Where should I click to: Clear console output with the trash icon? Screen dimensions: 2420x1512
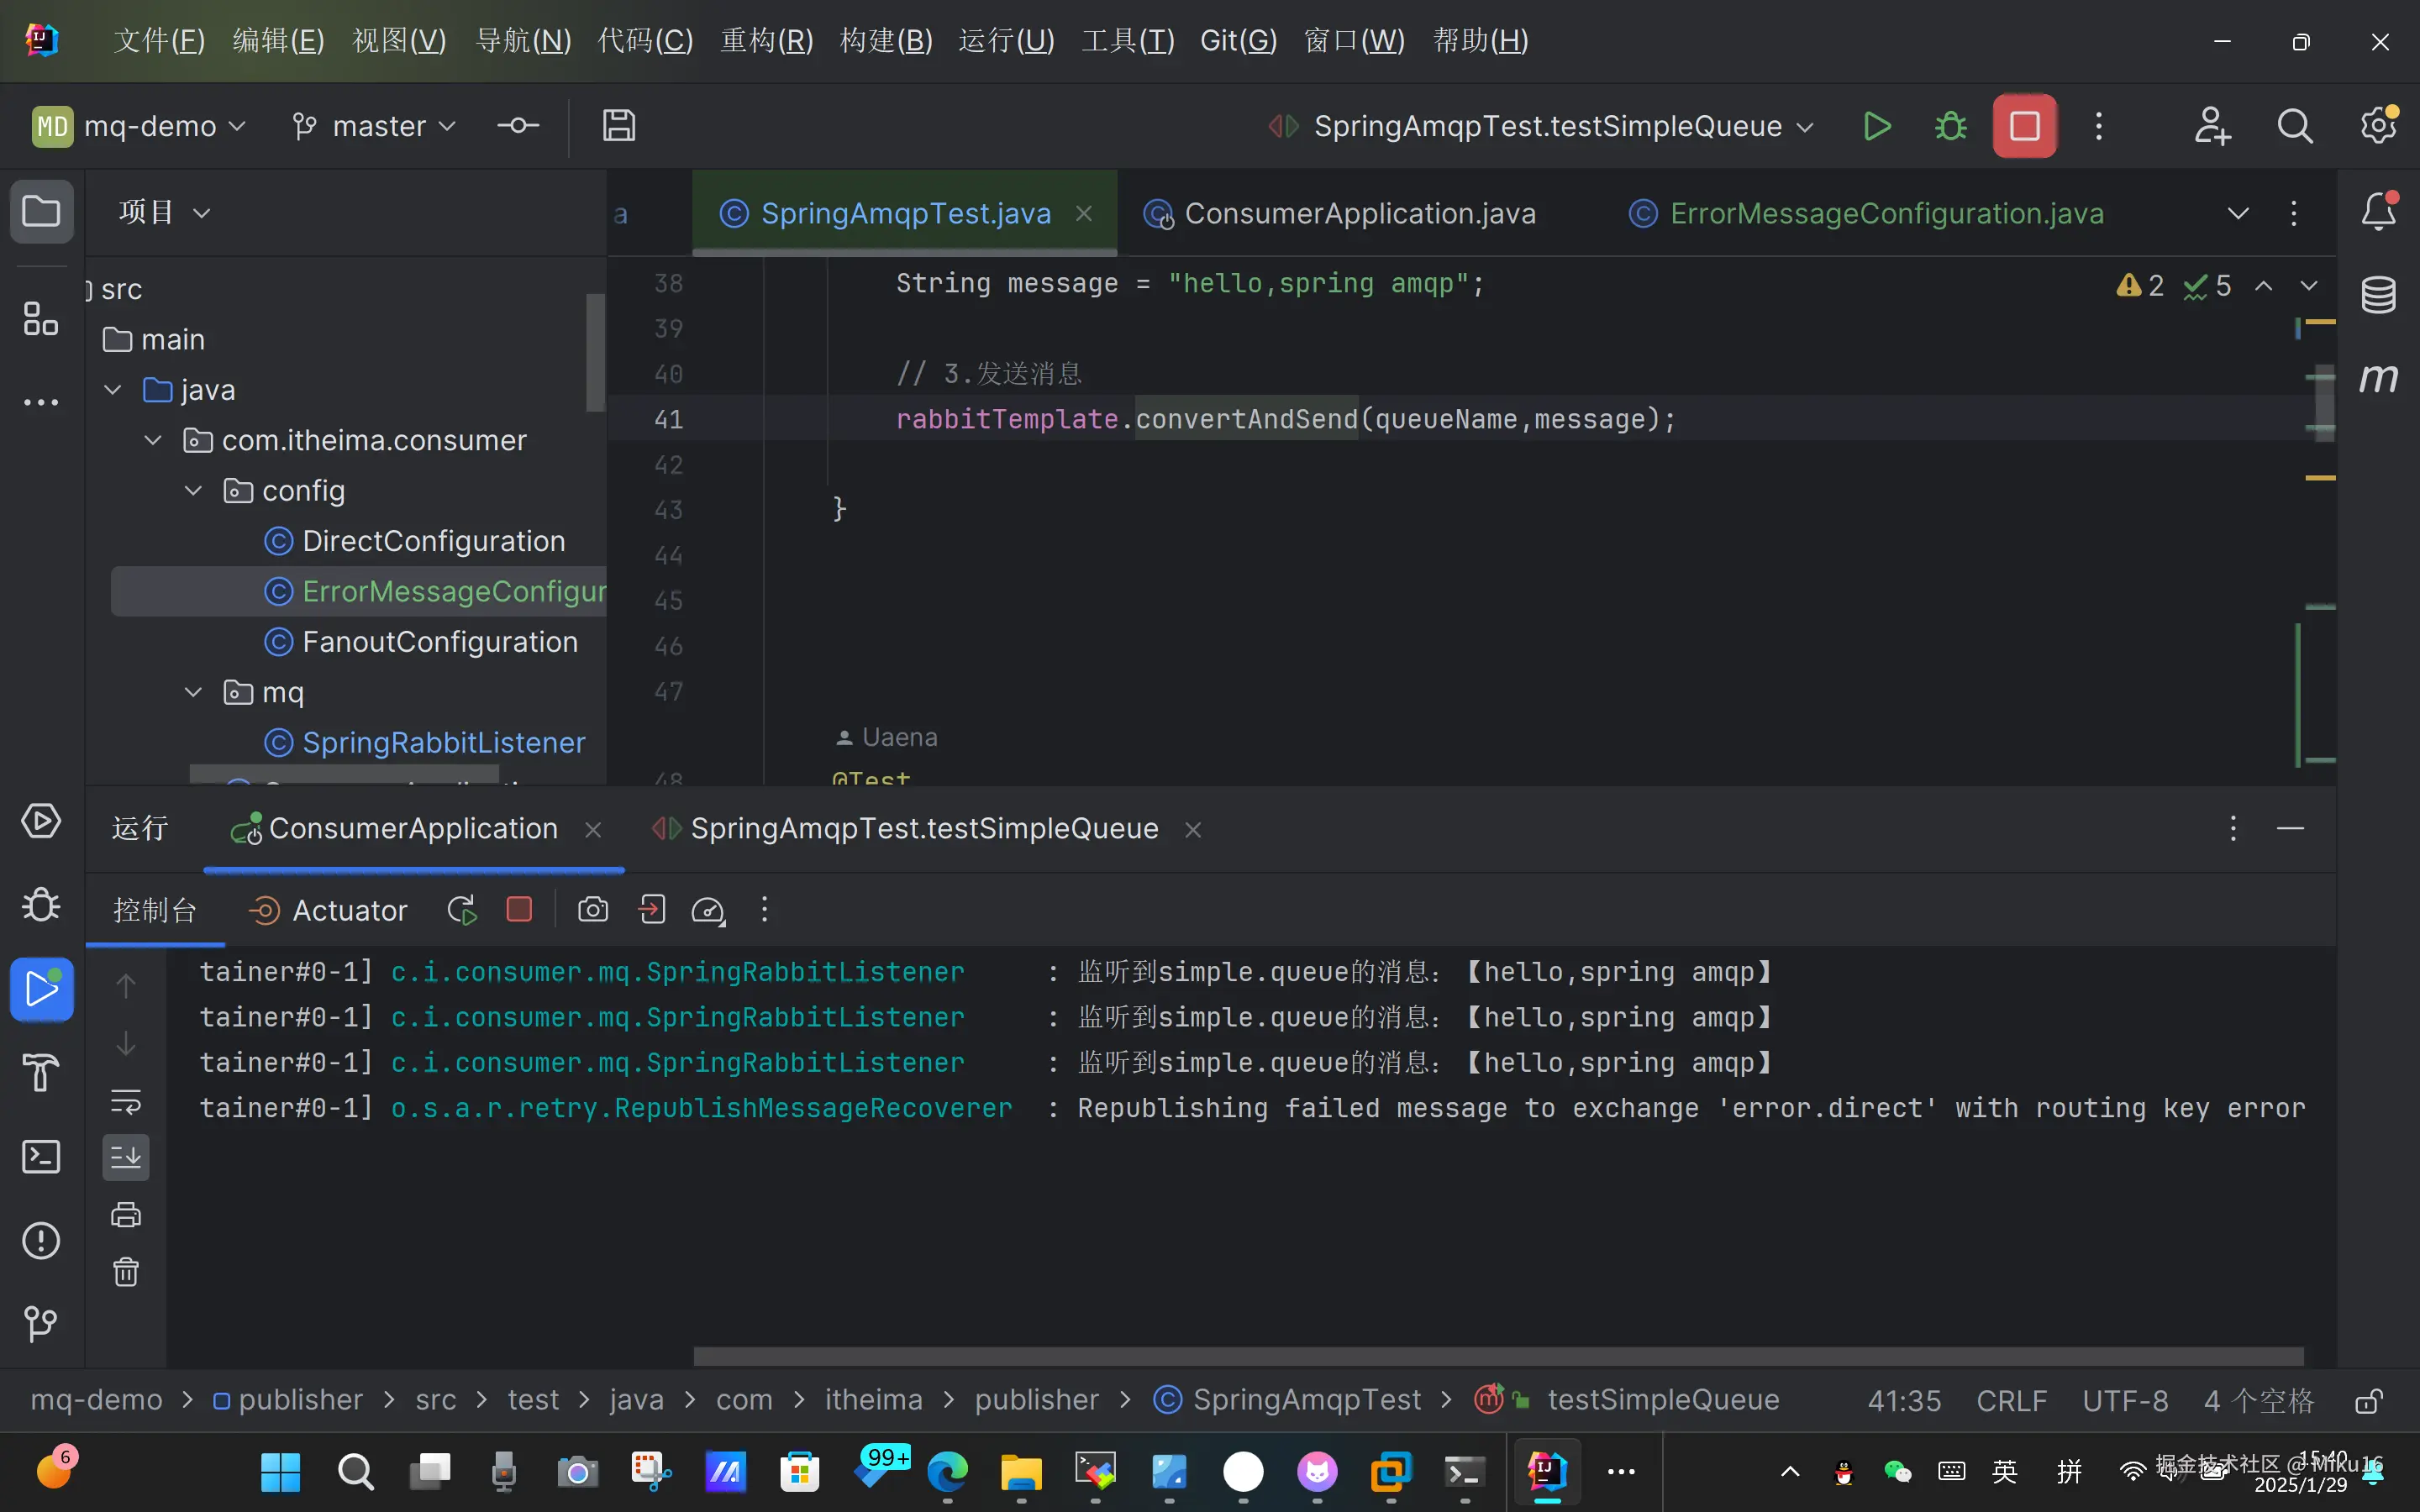pyautogui.click(x=126, y=1272)
